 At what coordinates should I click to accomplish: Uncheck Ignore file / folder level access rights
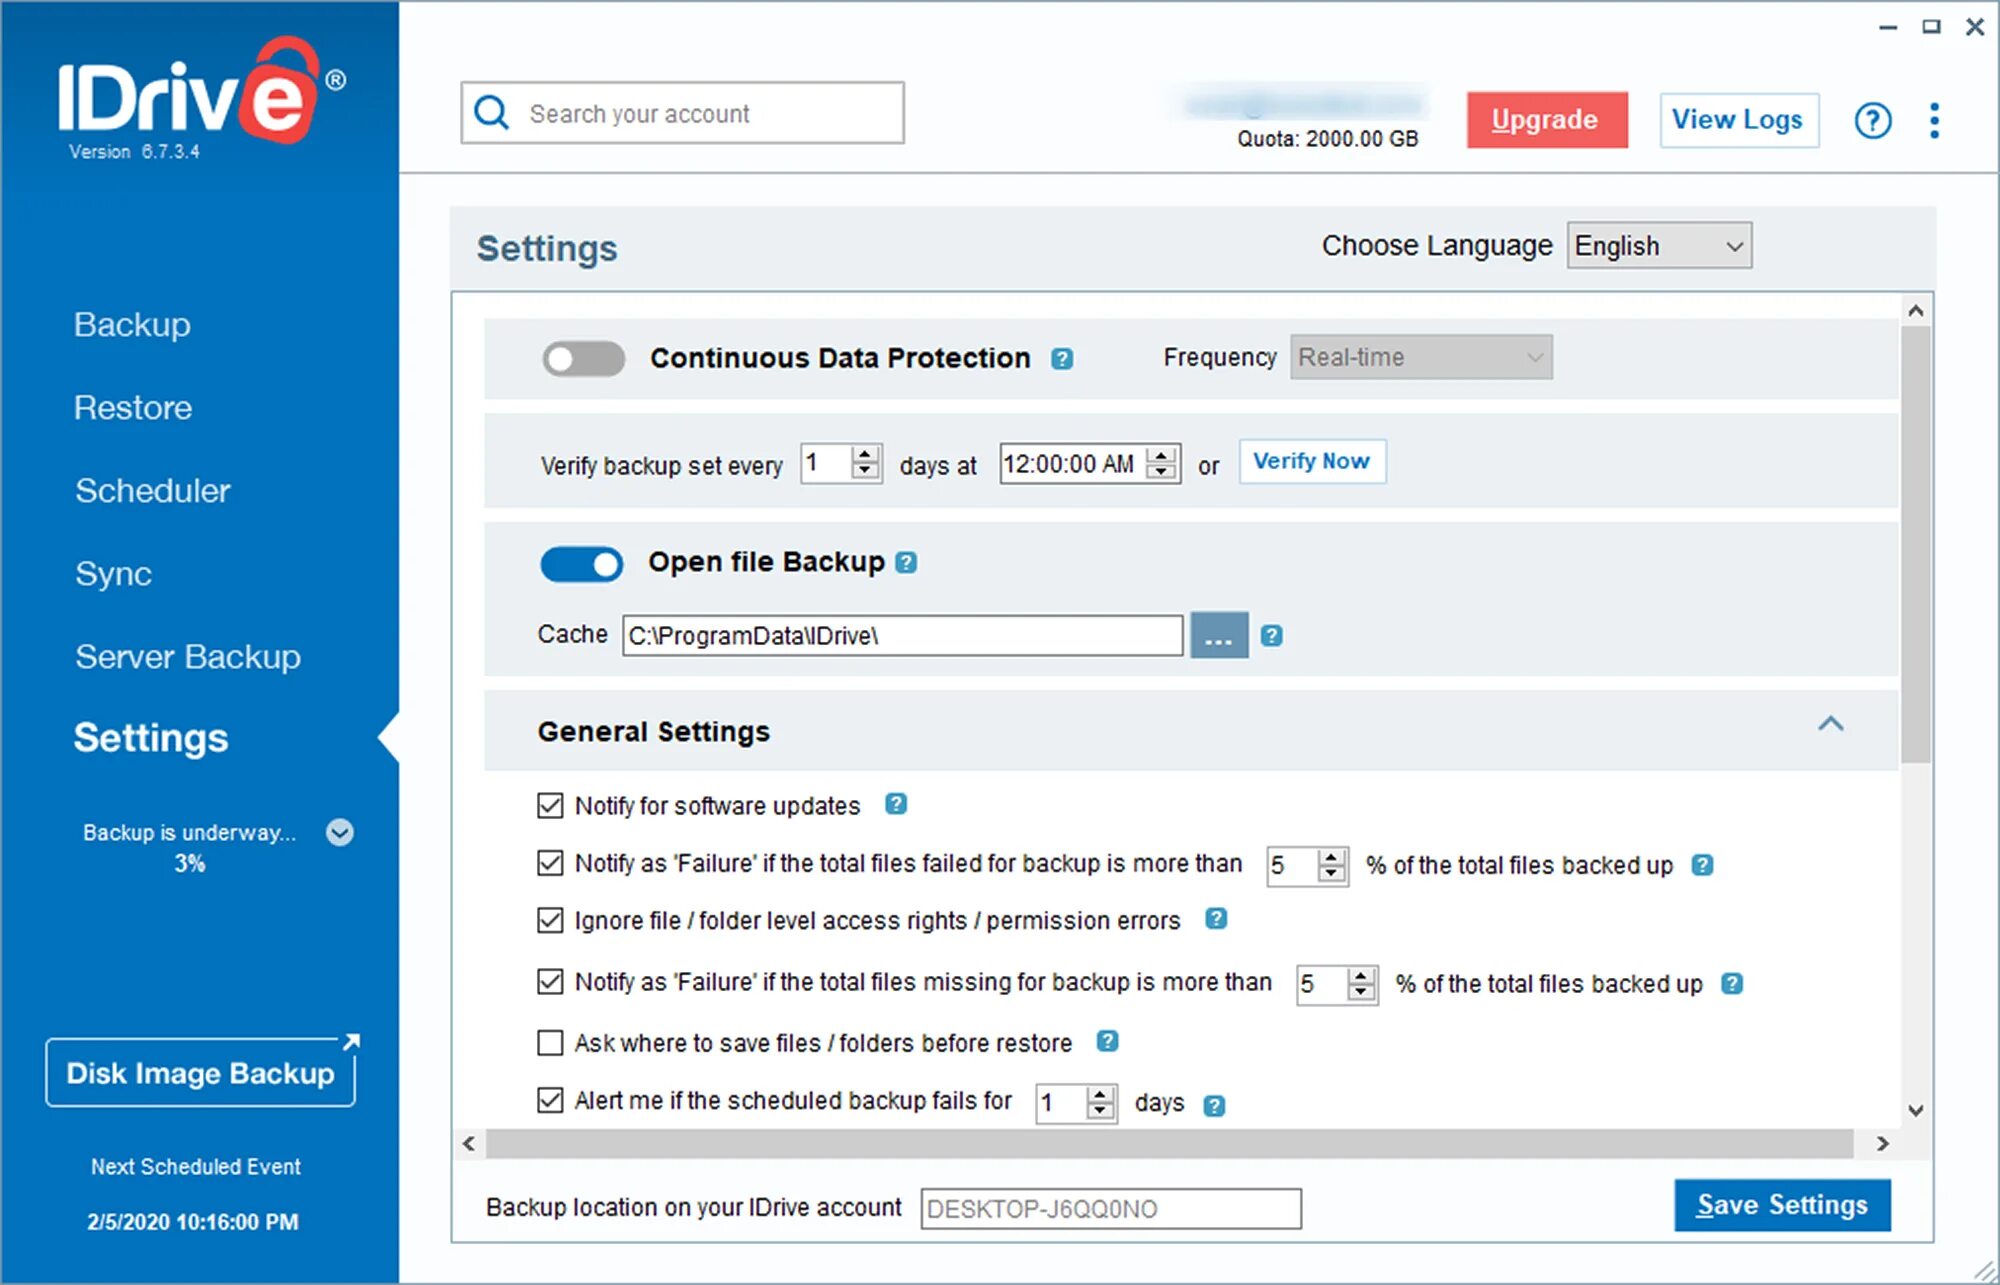pyautogui.click(x=550, y=920)
